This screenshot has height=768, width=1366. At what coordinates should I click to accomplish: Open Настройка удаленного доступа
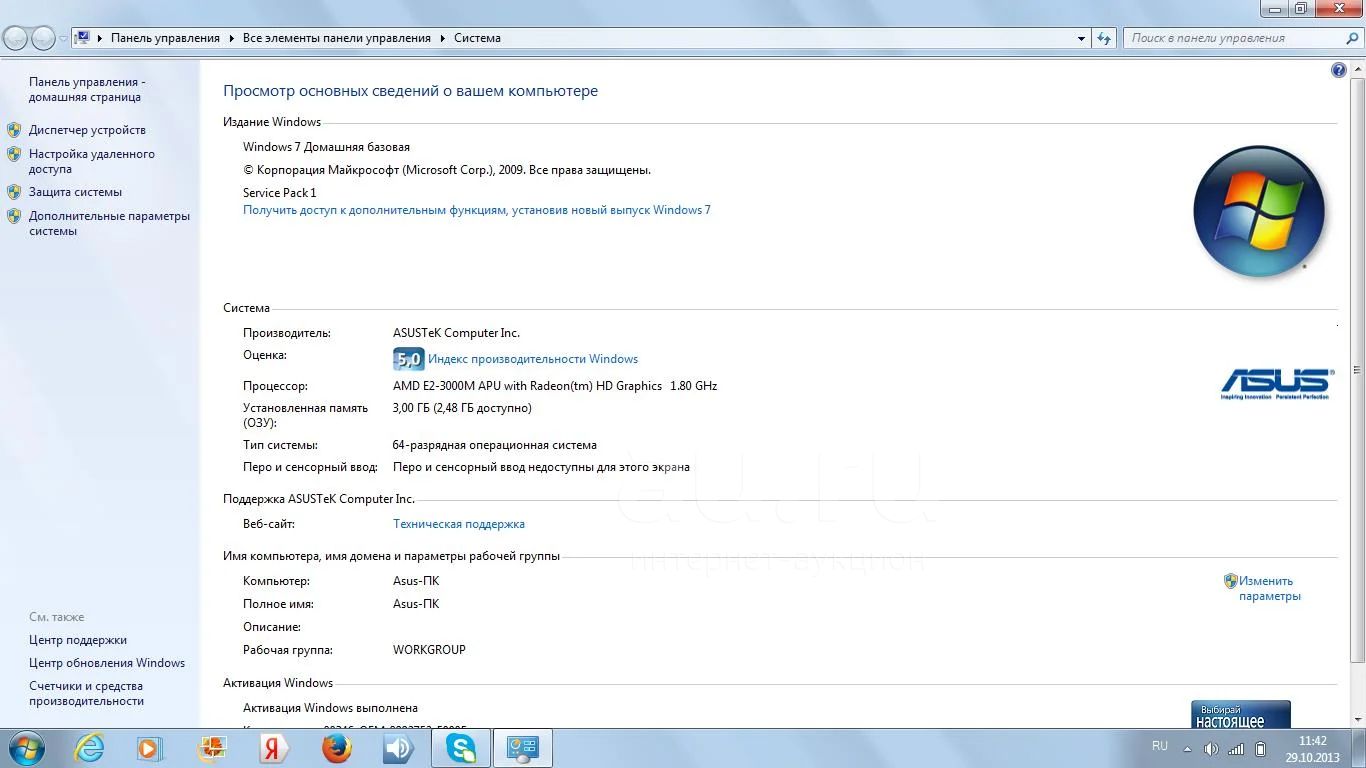[x=92, y=162]
